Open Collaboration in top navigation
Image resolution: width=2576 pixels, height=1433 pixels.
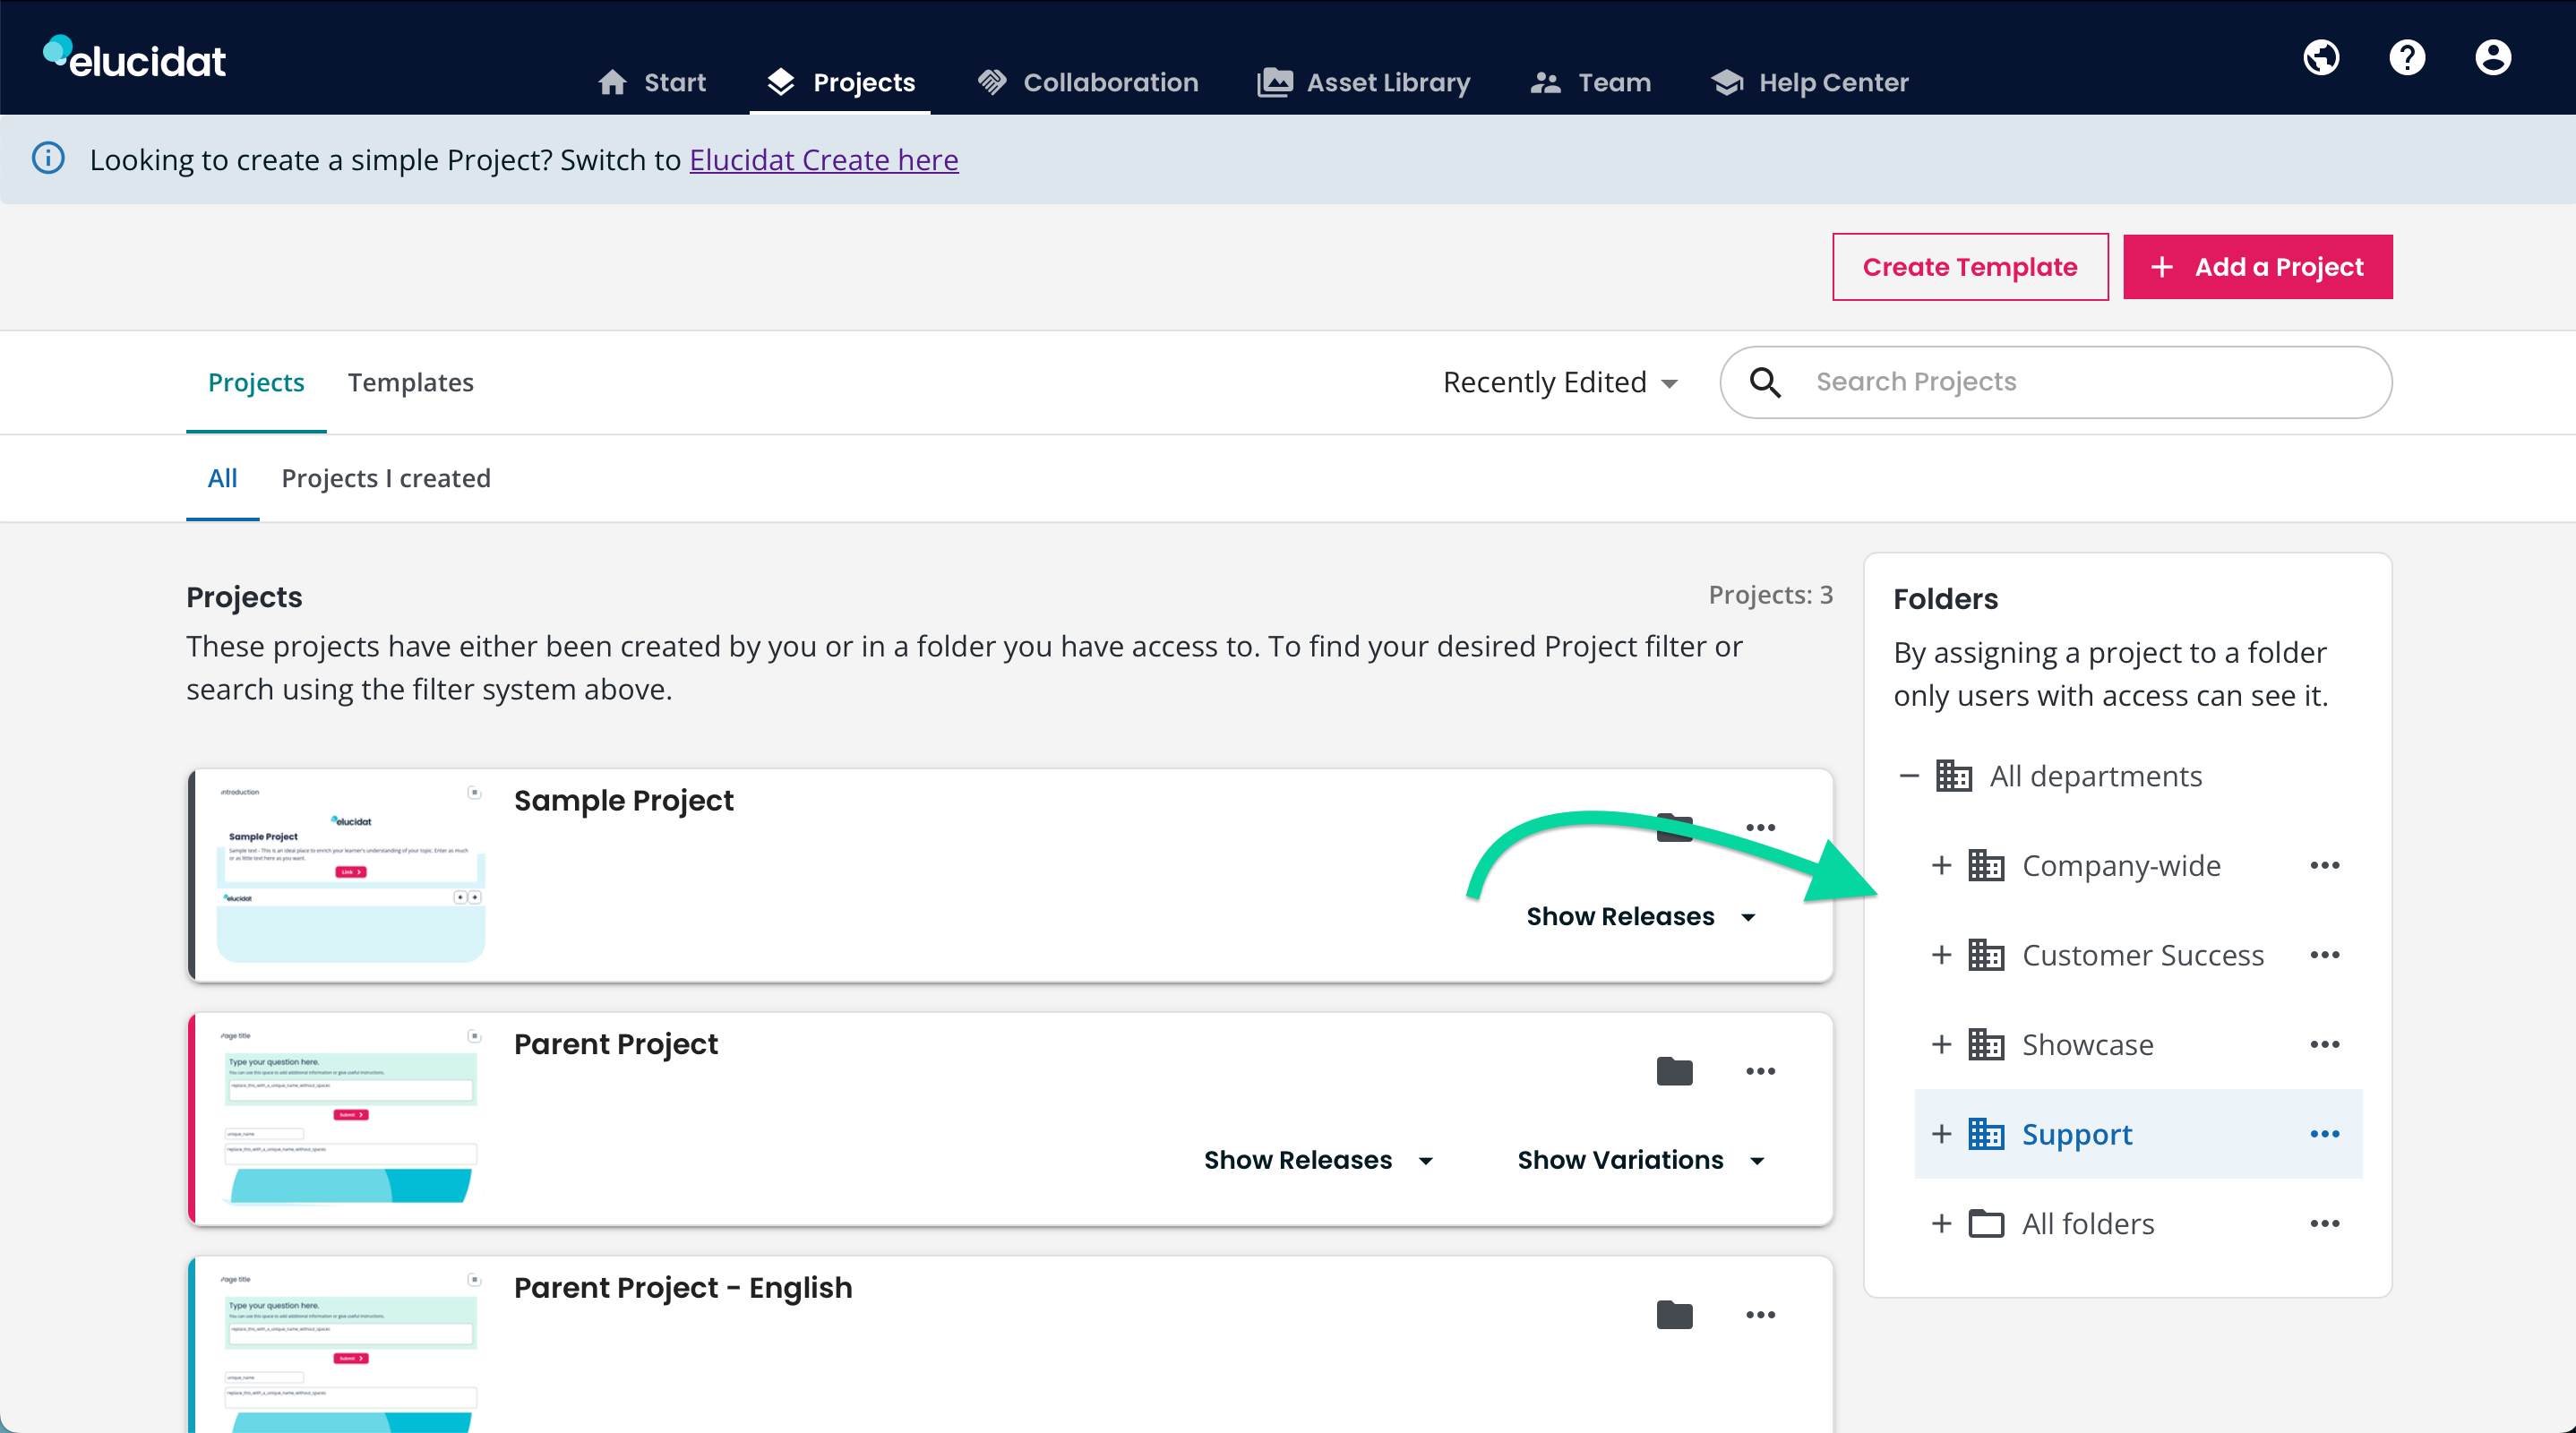[1088, 82]
